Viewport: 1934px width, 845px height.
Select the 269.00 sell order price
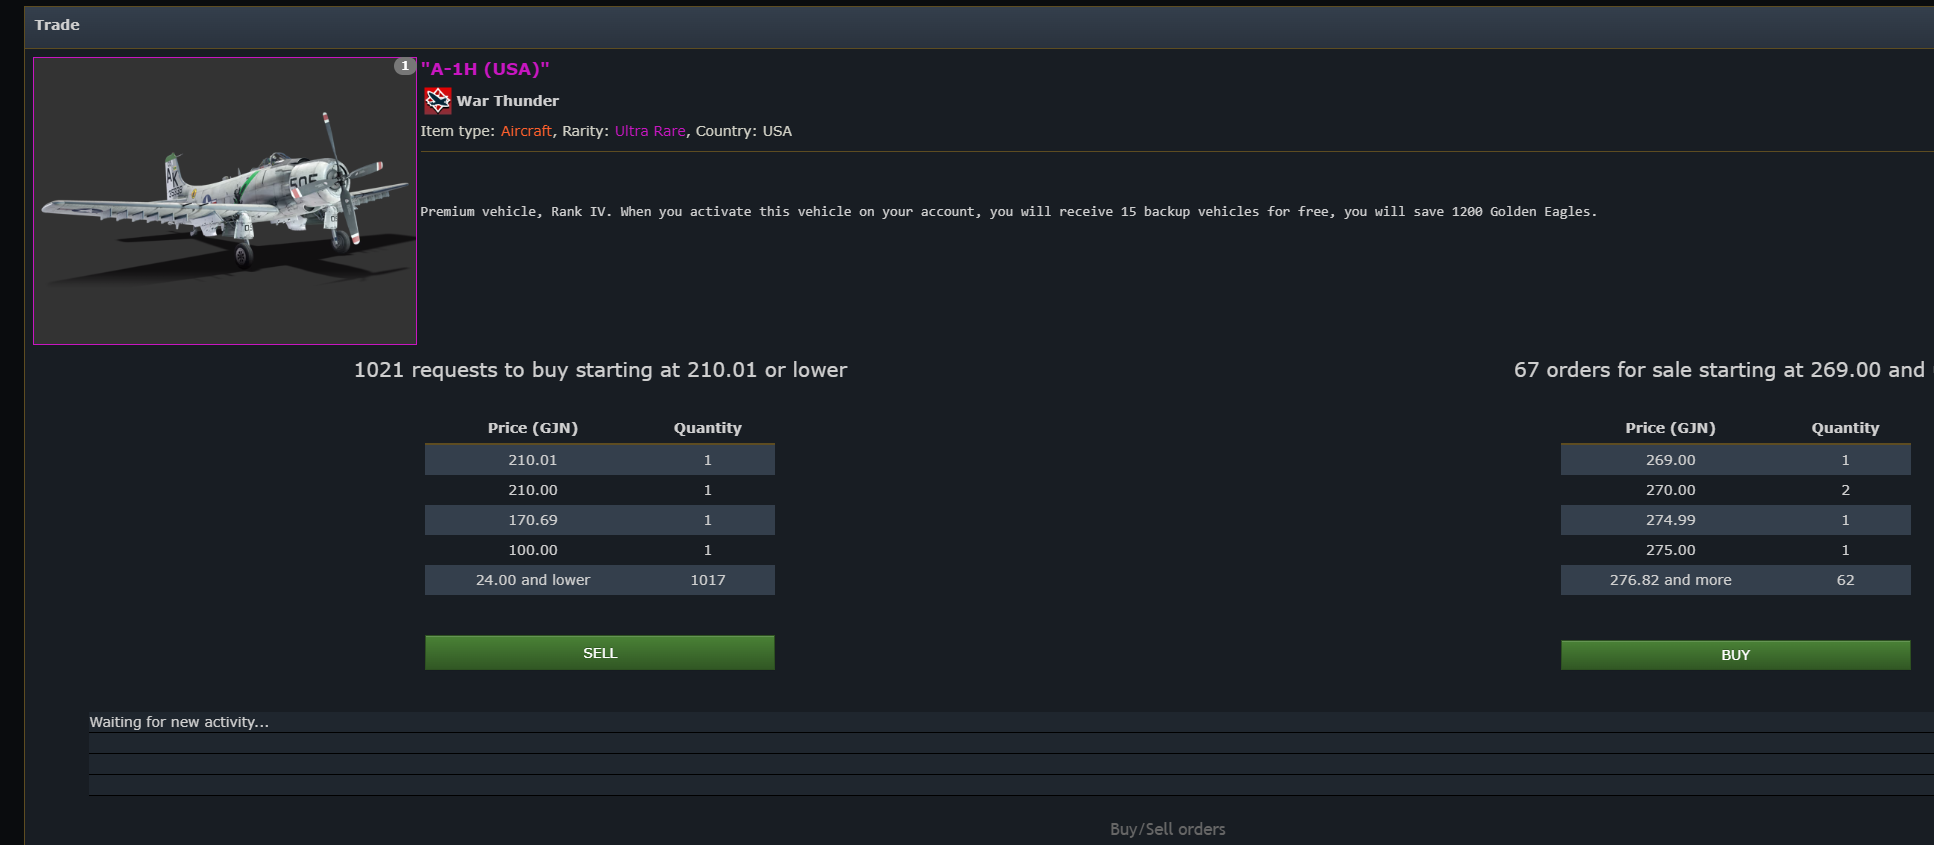[1671, 460]
